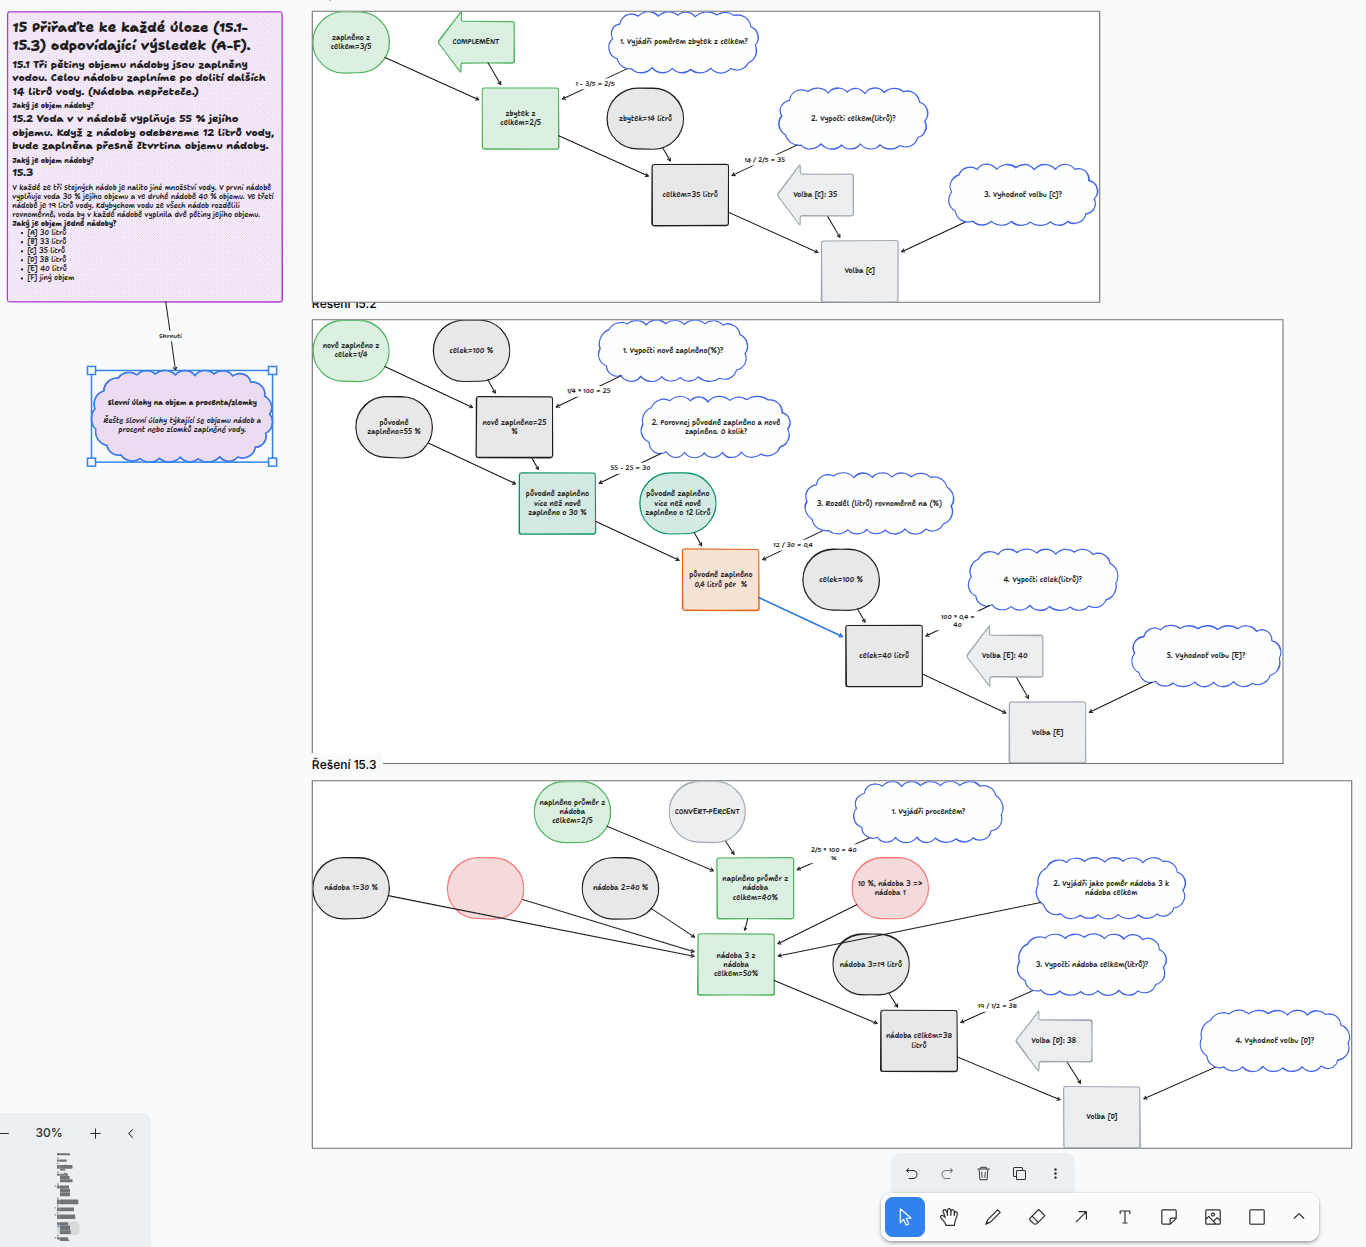Collapse the minimap with the chevron
The image size is (1366, 1247).
[131, 1133]
